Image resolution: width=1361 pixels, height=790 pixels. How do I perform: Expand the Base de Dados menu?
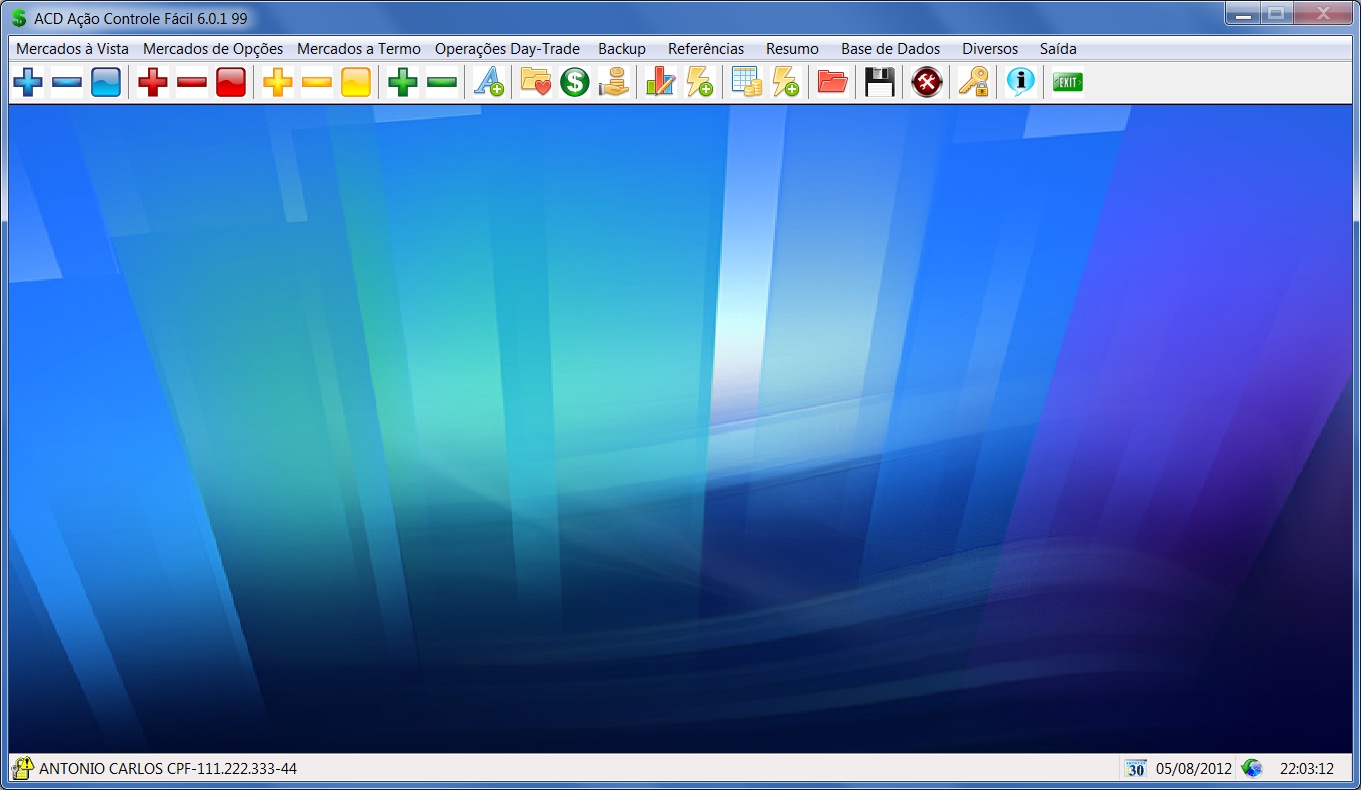click(890, 48)
